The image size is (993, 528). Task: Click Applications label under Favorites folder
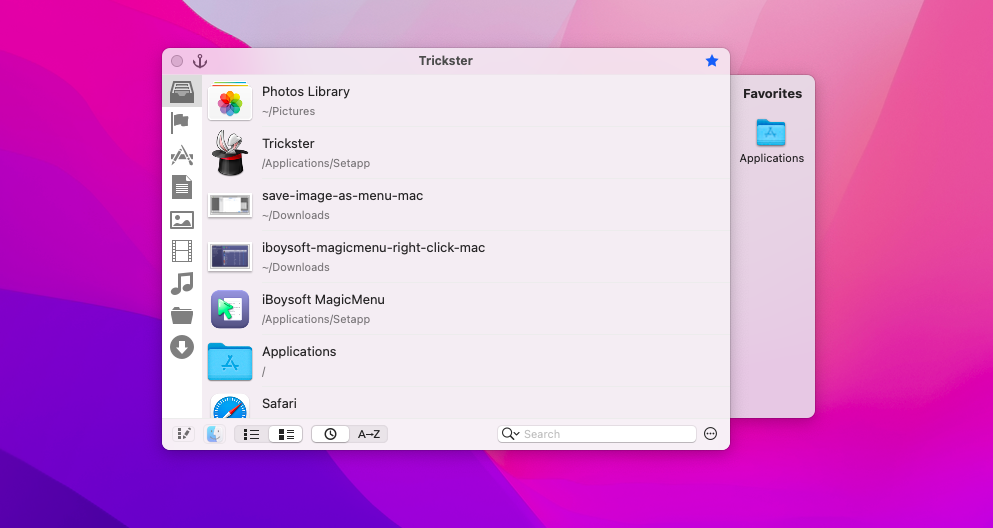click(771, 158)
